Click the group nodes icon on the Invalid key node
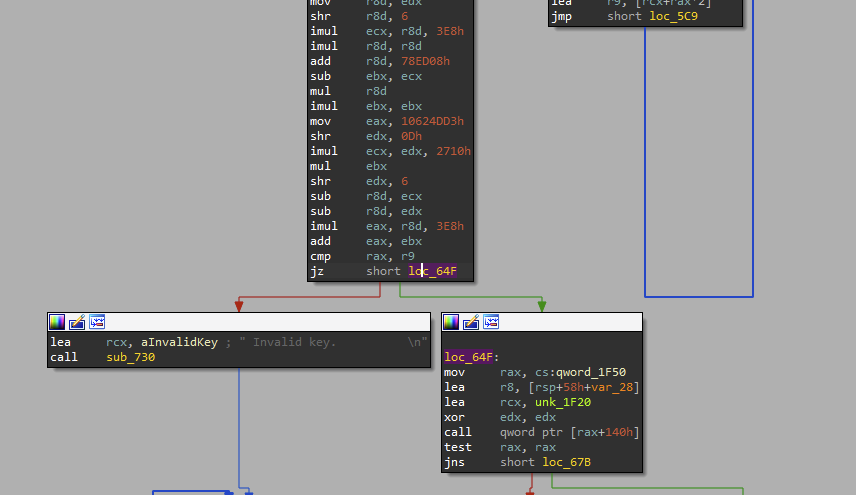This screenshot has height=495, width=856. [x=97, y=322]
